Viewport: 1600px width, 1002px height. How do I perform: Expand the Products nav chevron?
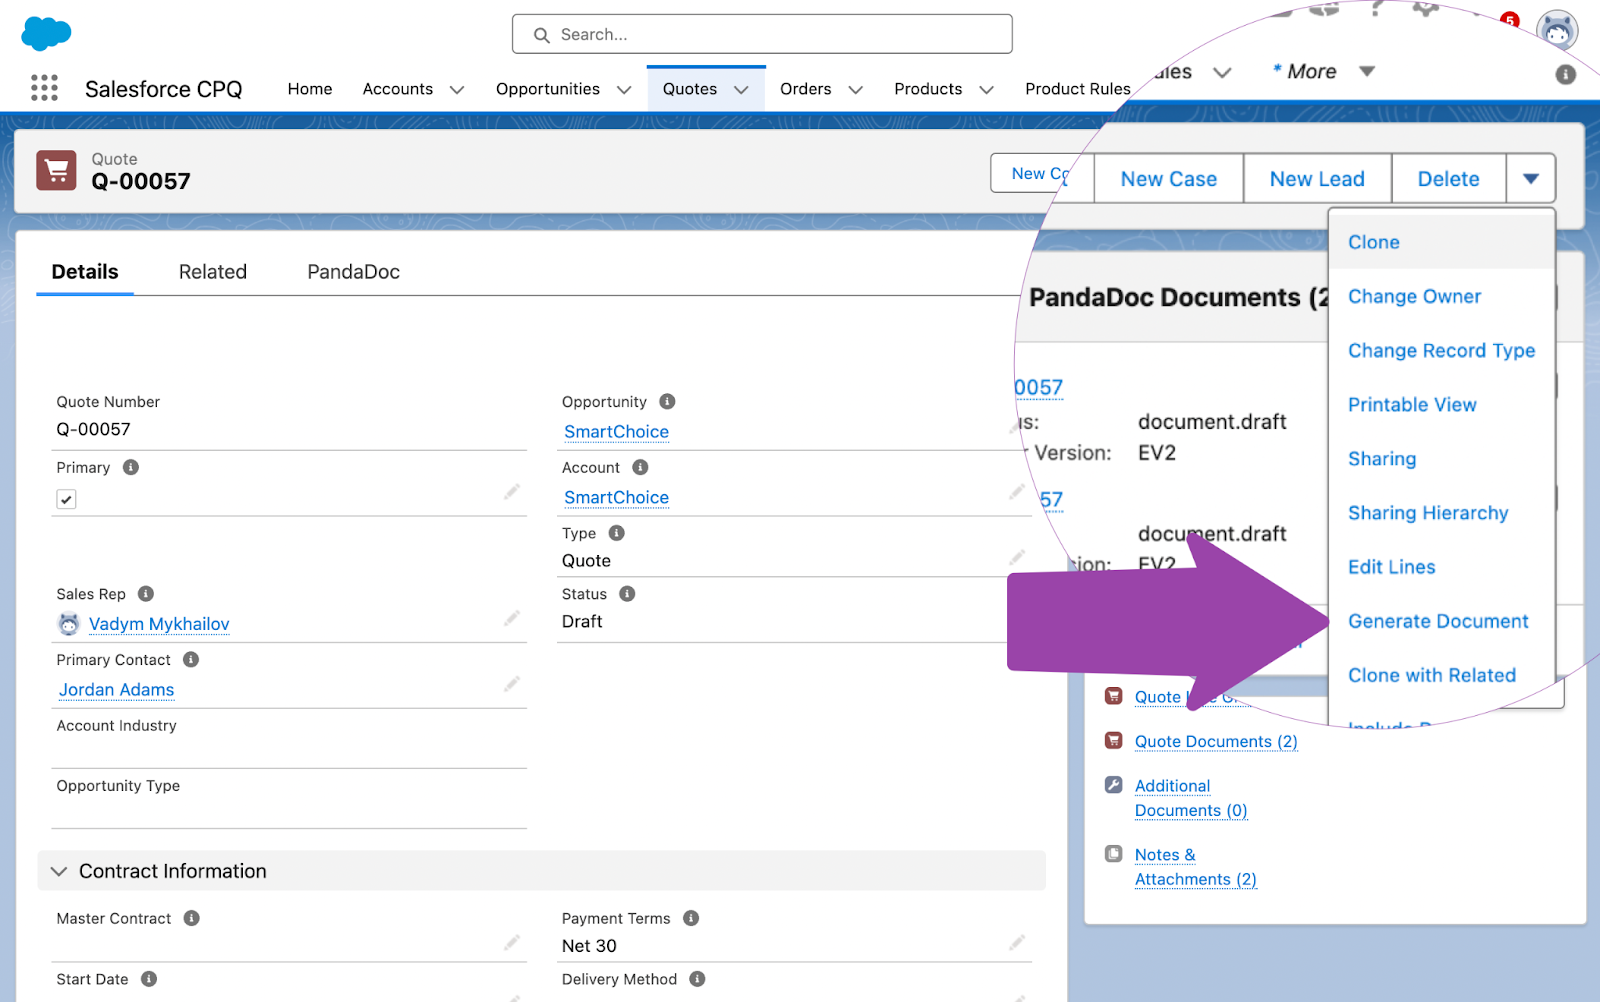pyautogui.click(x=986, y=90)
